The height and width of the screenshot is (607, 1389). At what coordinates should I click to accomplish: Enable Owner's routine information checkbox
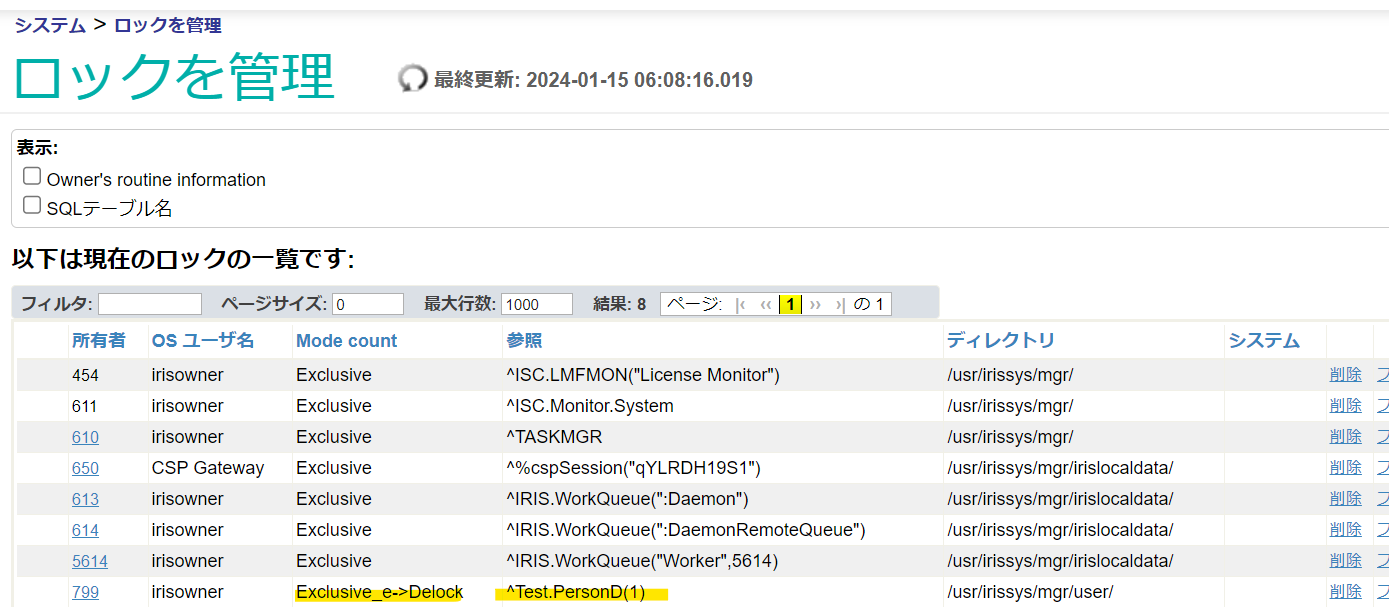click(x=32, y=177)
